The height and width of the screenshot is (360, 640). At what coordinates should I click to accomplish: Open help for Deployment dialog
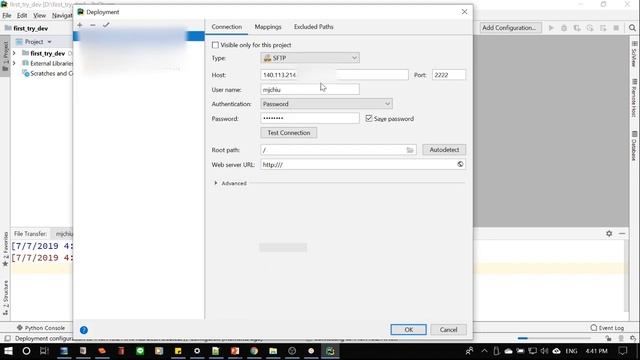[84, 330]
